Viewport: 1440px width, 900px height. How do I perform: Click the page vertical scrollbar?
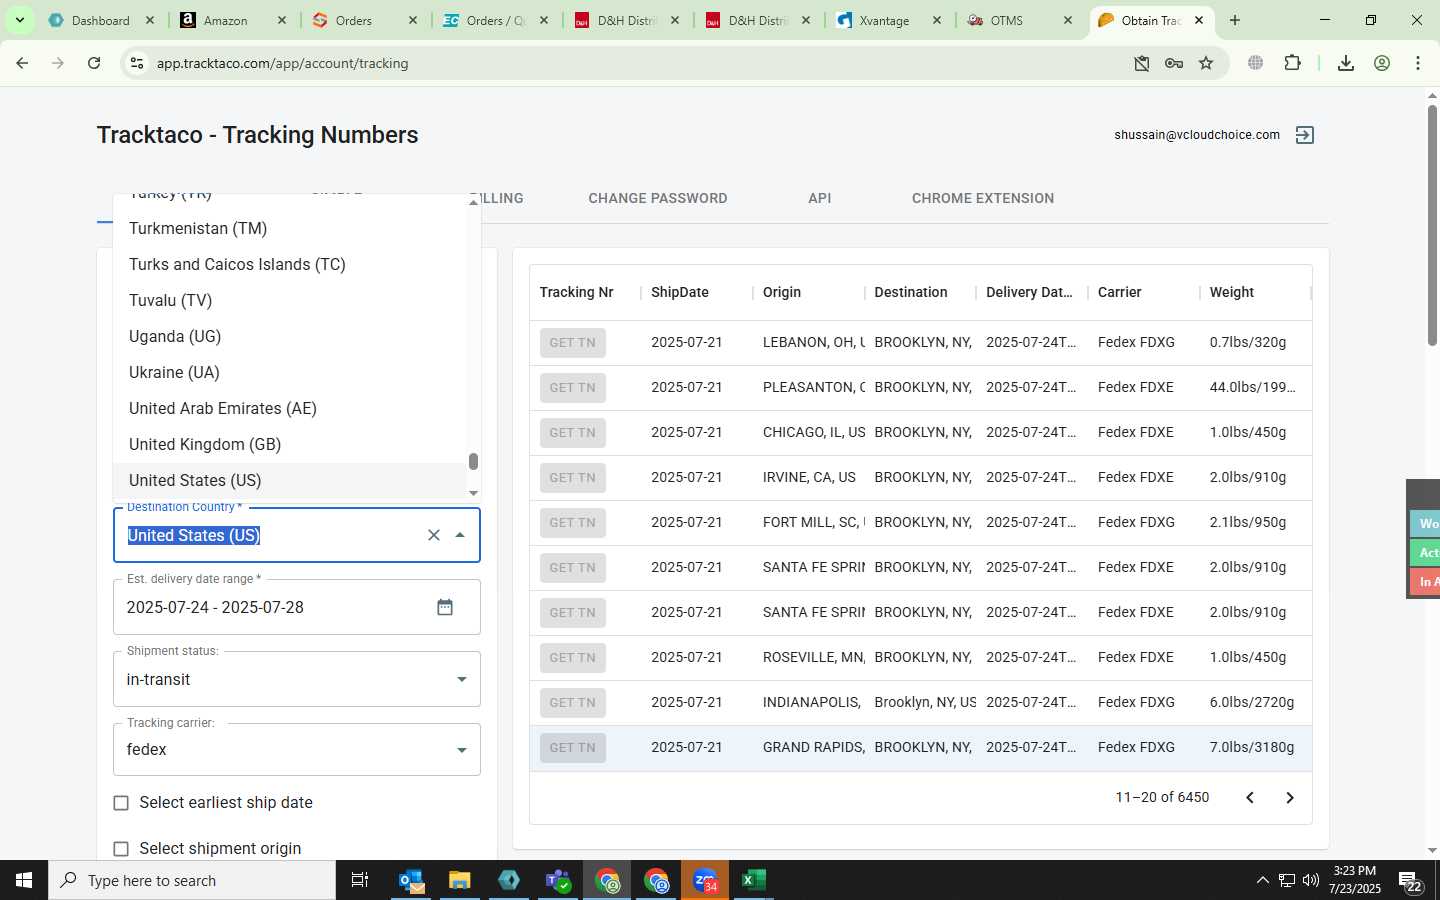pos(1432,225)
